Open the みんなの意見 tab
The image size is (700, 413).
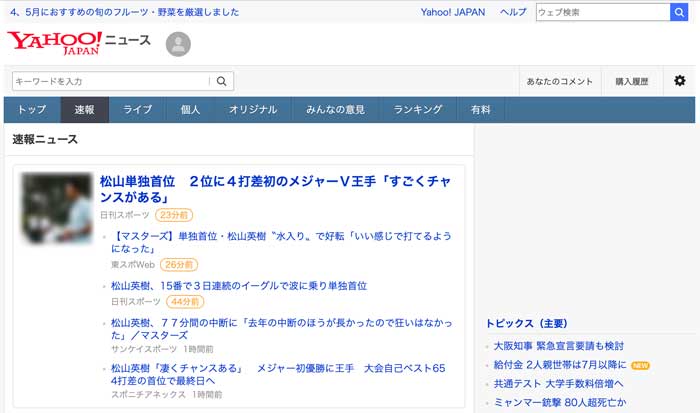point(336,109)
